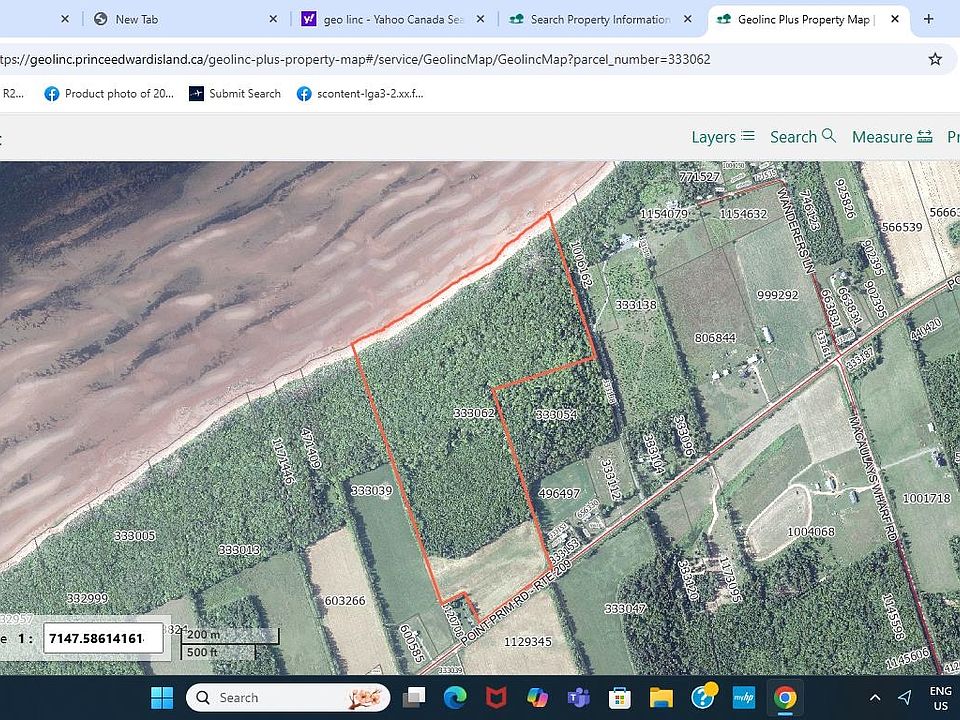Open Microsoft Store from the taskbar

619,697
